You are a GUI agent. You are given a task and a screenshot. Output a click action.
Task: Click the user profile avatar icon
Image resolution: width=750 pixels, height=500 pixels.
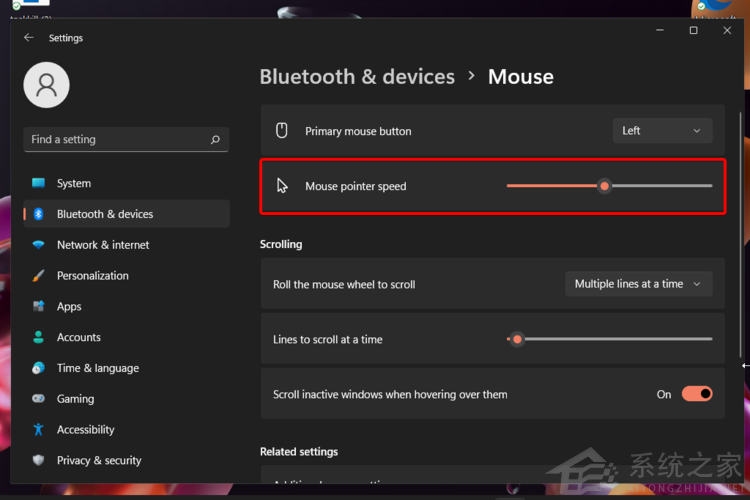[x=46, y=85]
